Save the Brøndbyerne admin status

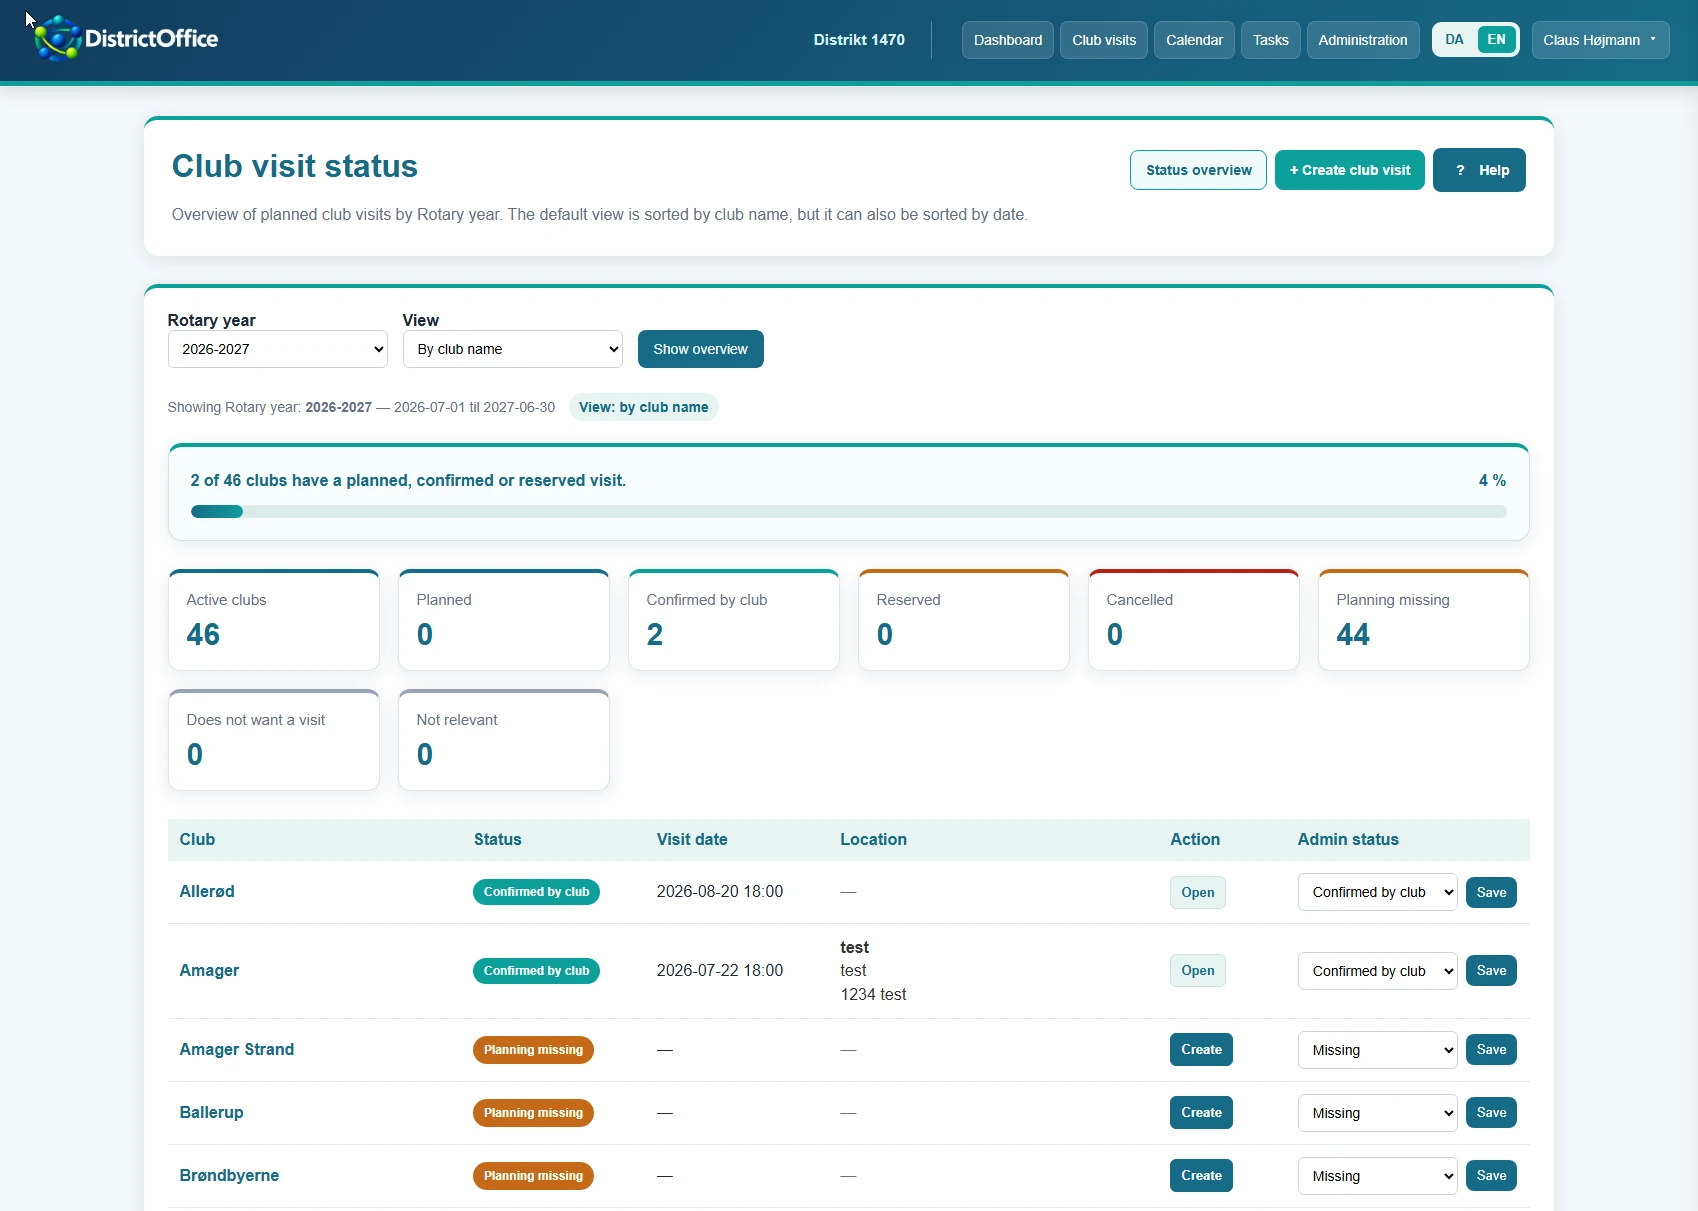[x=1491, y=1175]
